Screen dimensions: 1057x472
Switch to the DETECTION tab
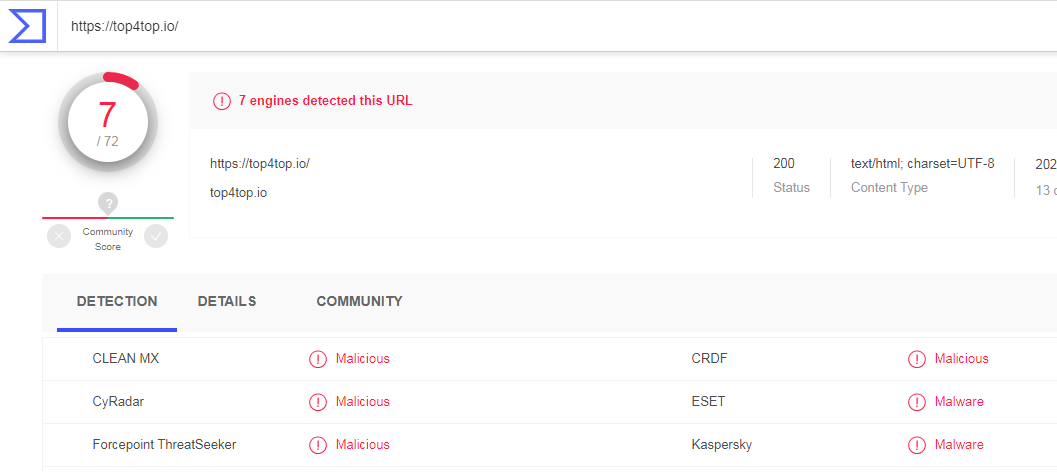117,301
